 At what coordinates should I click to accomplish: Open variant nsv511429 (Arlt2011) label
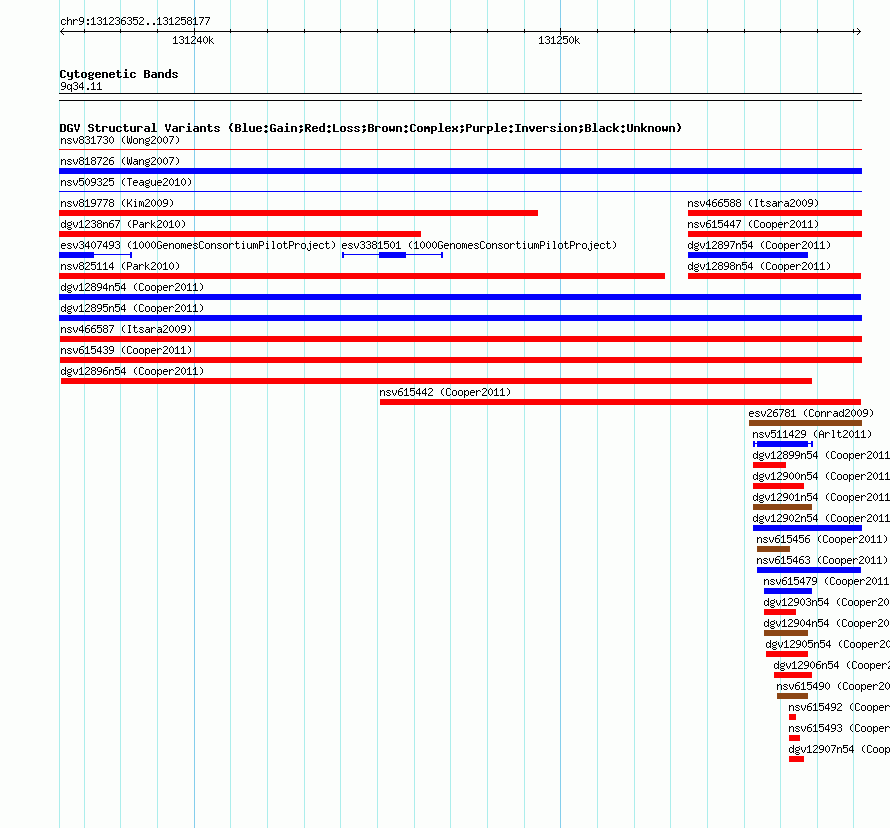tap(812, 434)
